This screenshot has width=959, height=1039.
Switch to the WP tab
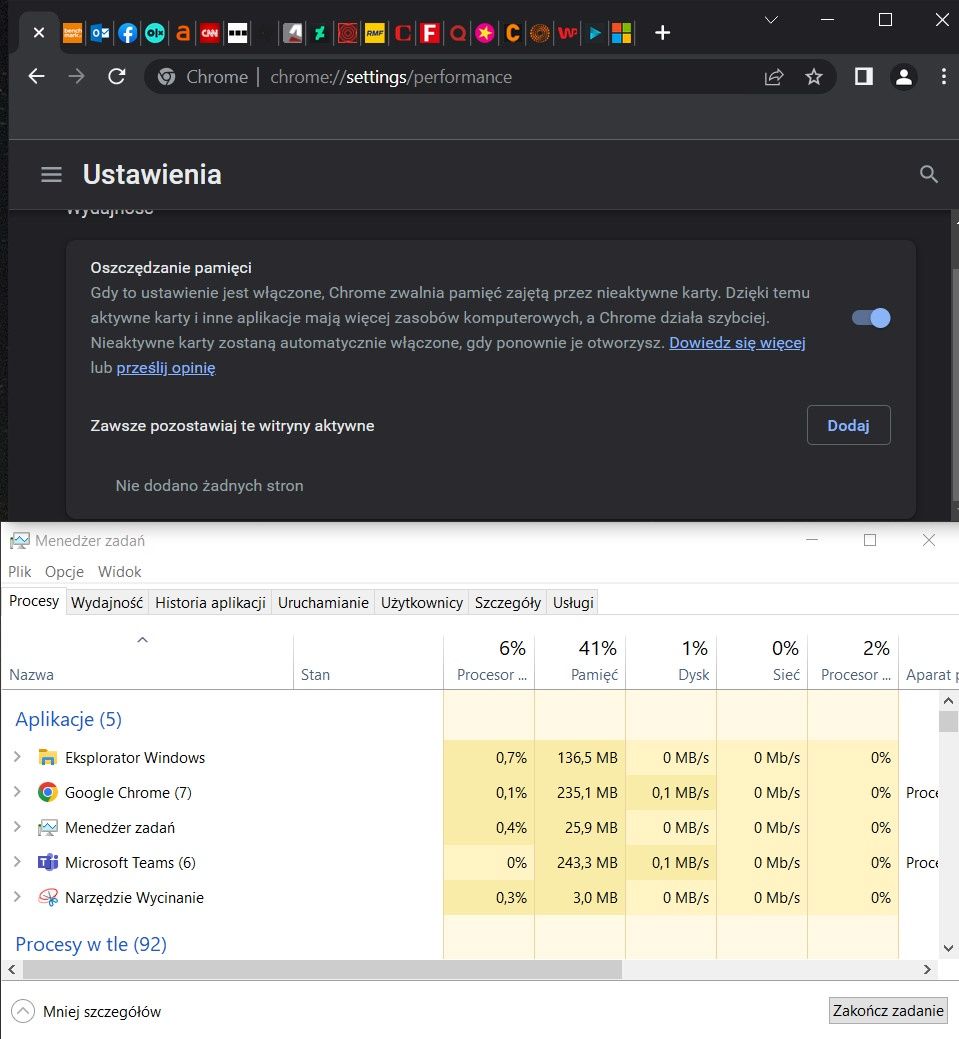[x=567, y=32]
